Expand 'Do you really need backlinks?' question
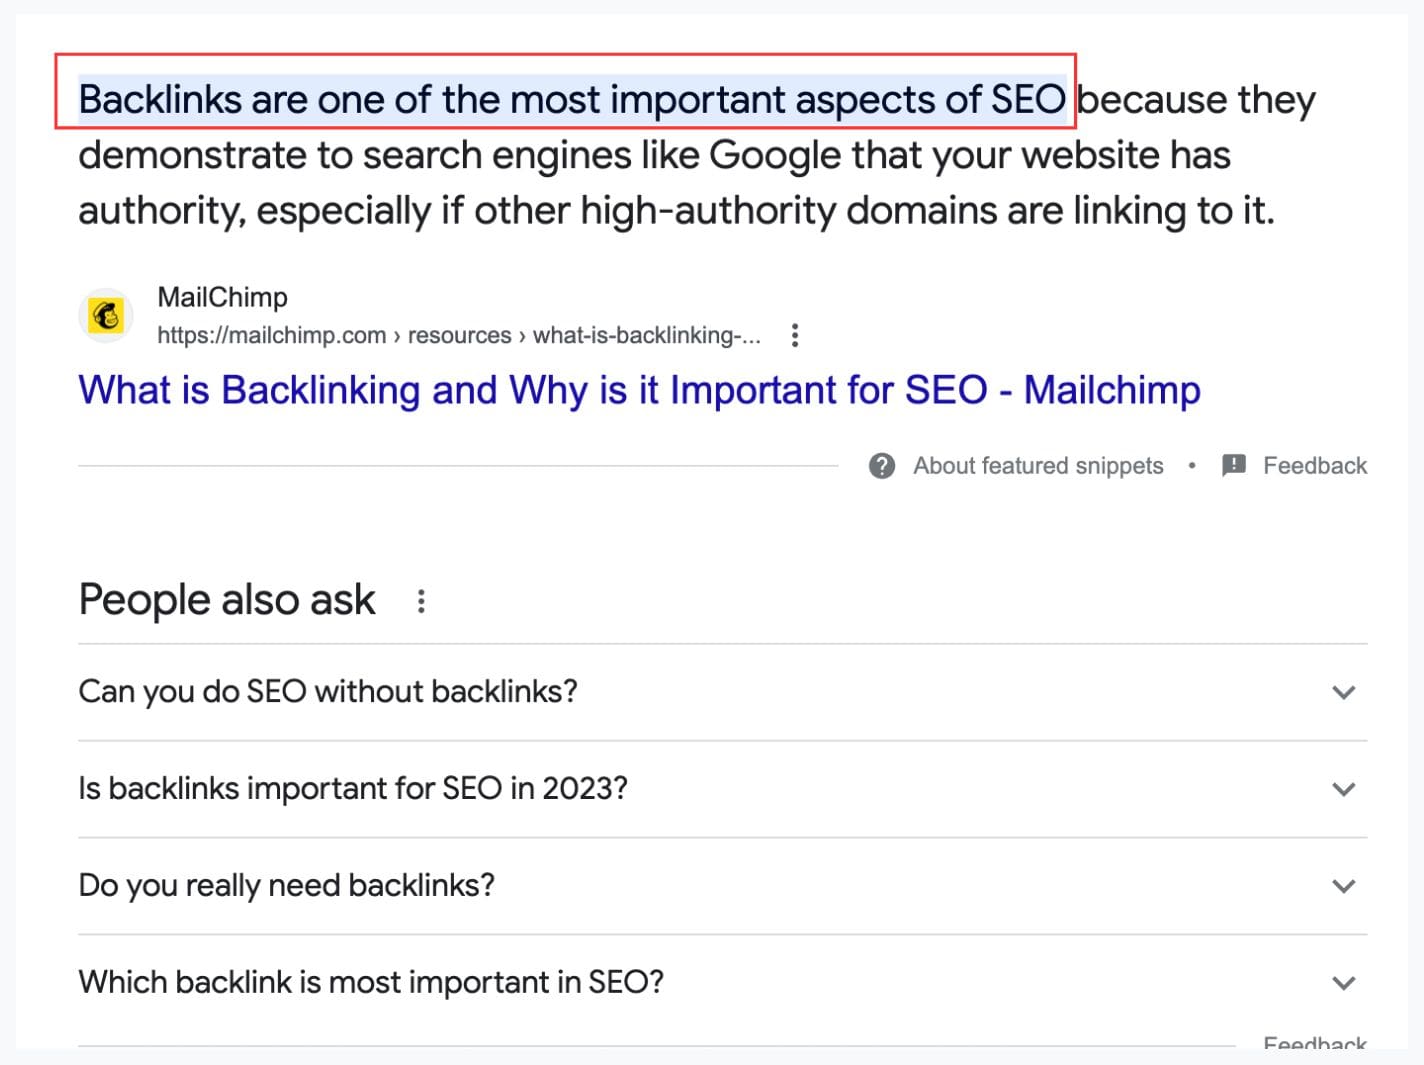 [286, 885]
